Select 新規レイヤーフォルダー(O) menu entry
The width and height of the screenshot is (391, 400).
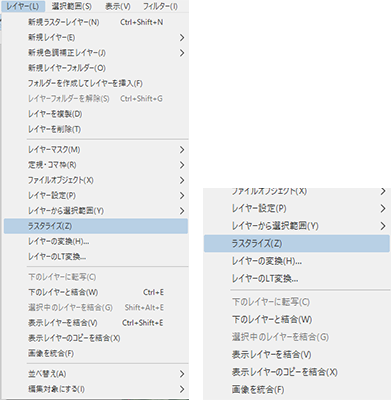click(x=96, y=68)
